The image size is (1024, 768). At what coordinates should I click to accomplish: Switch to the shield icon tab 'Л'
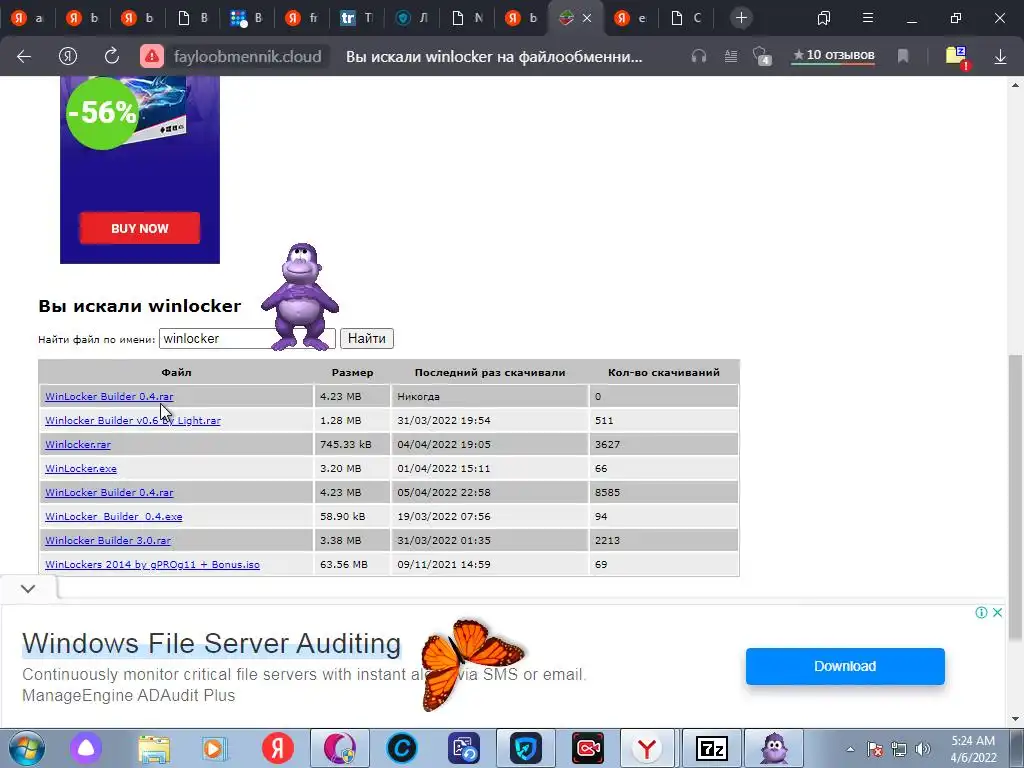(x=411, y=18)
